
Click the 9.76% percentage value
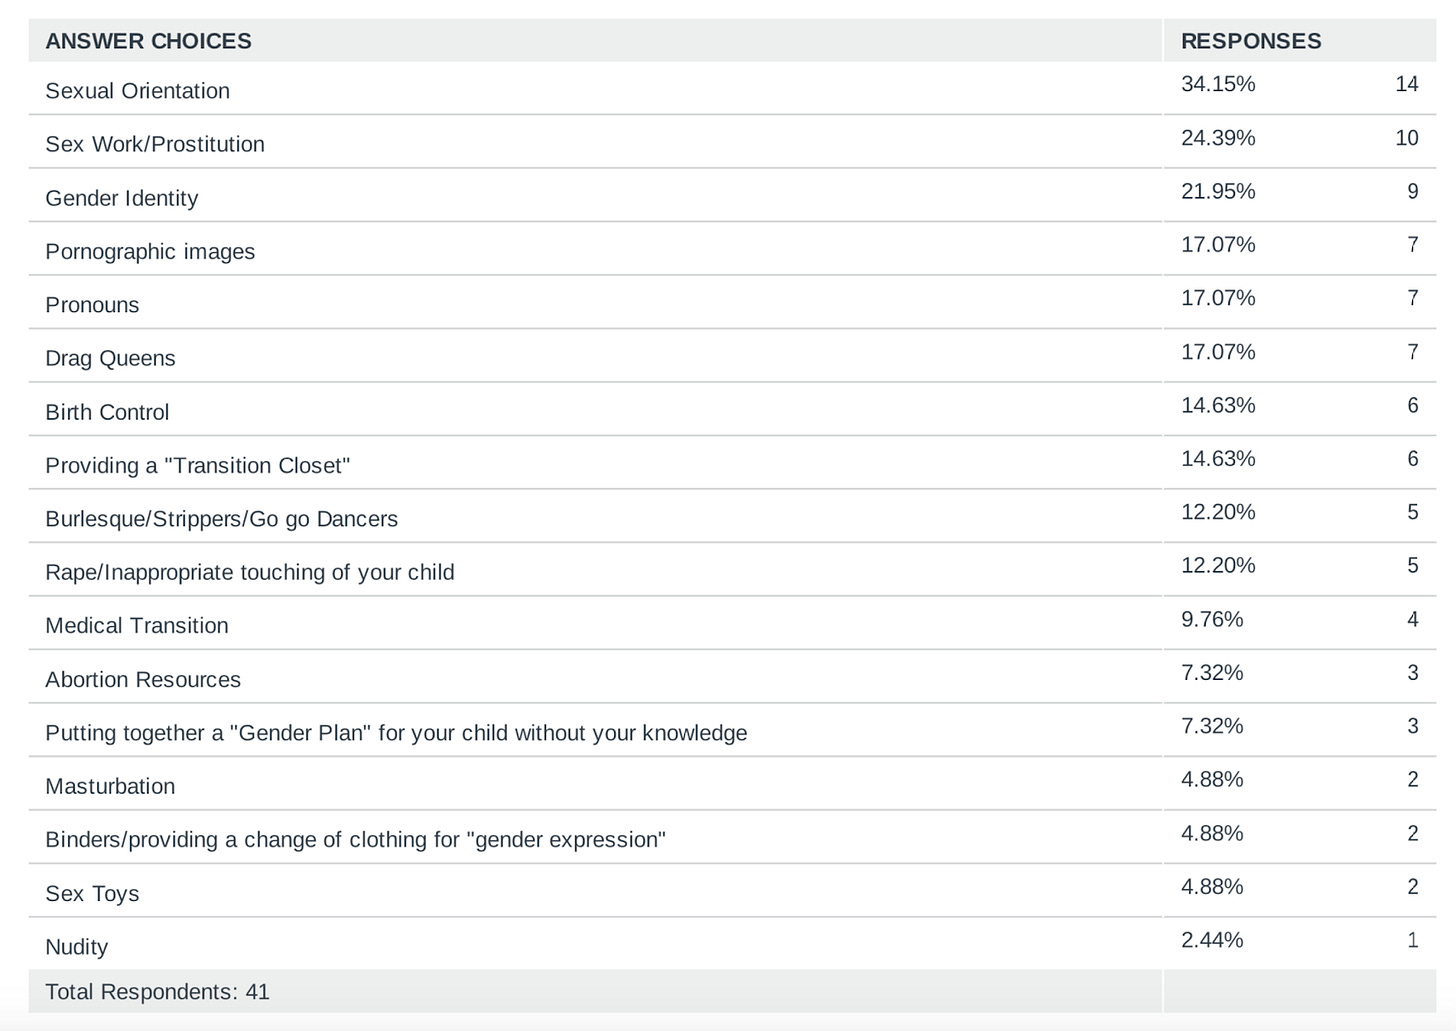1212,619
